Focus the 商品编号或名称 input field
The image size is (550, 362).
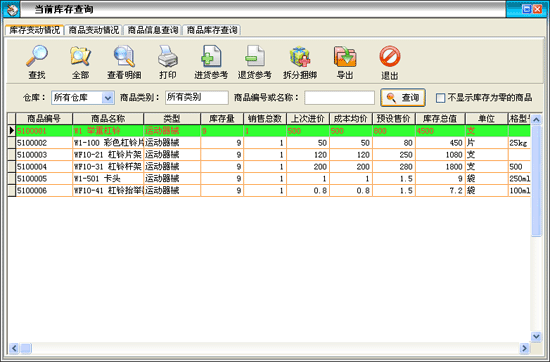(340, 98)
